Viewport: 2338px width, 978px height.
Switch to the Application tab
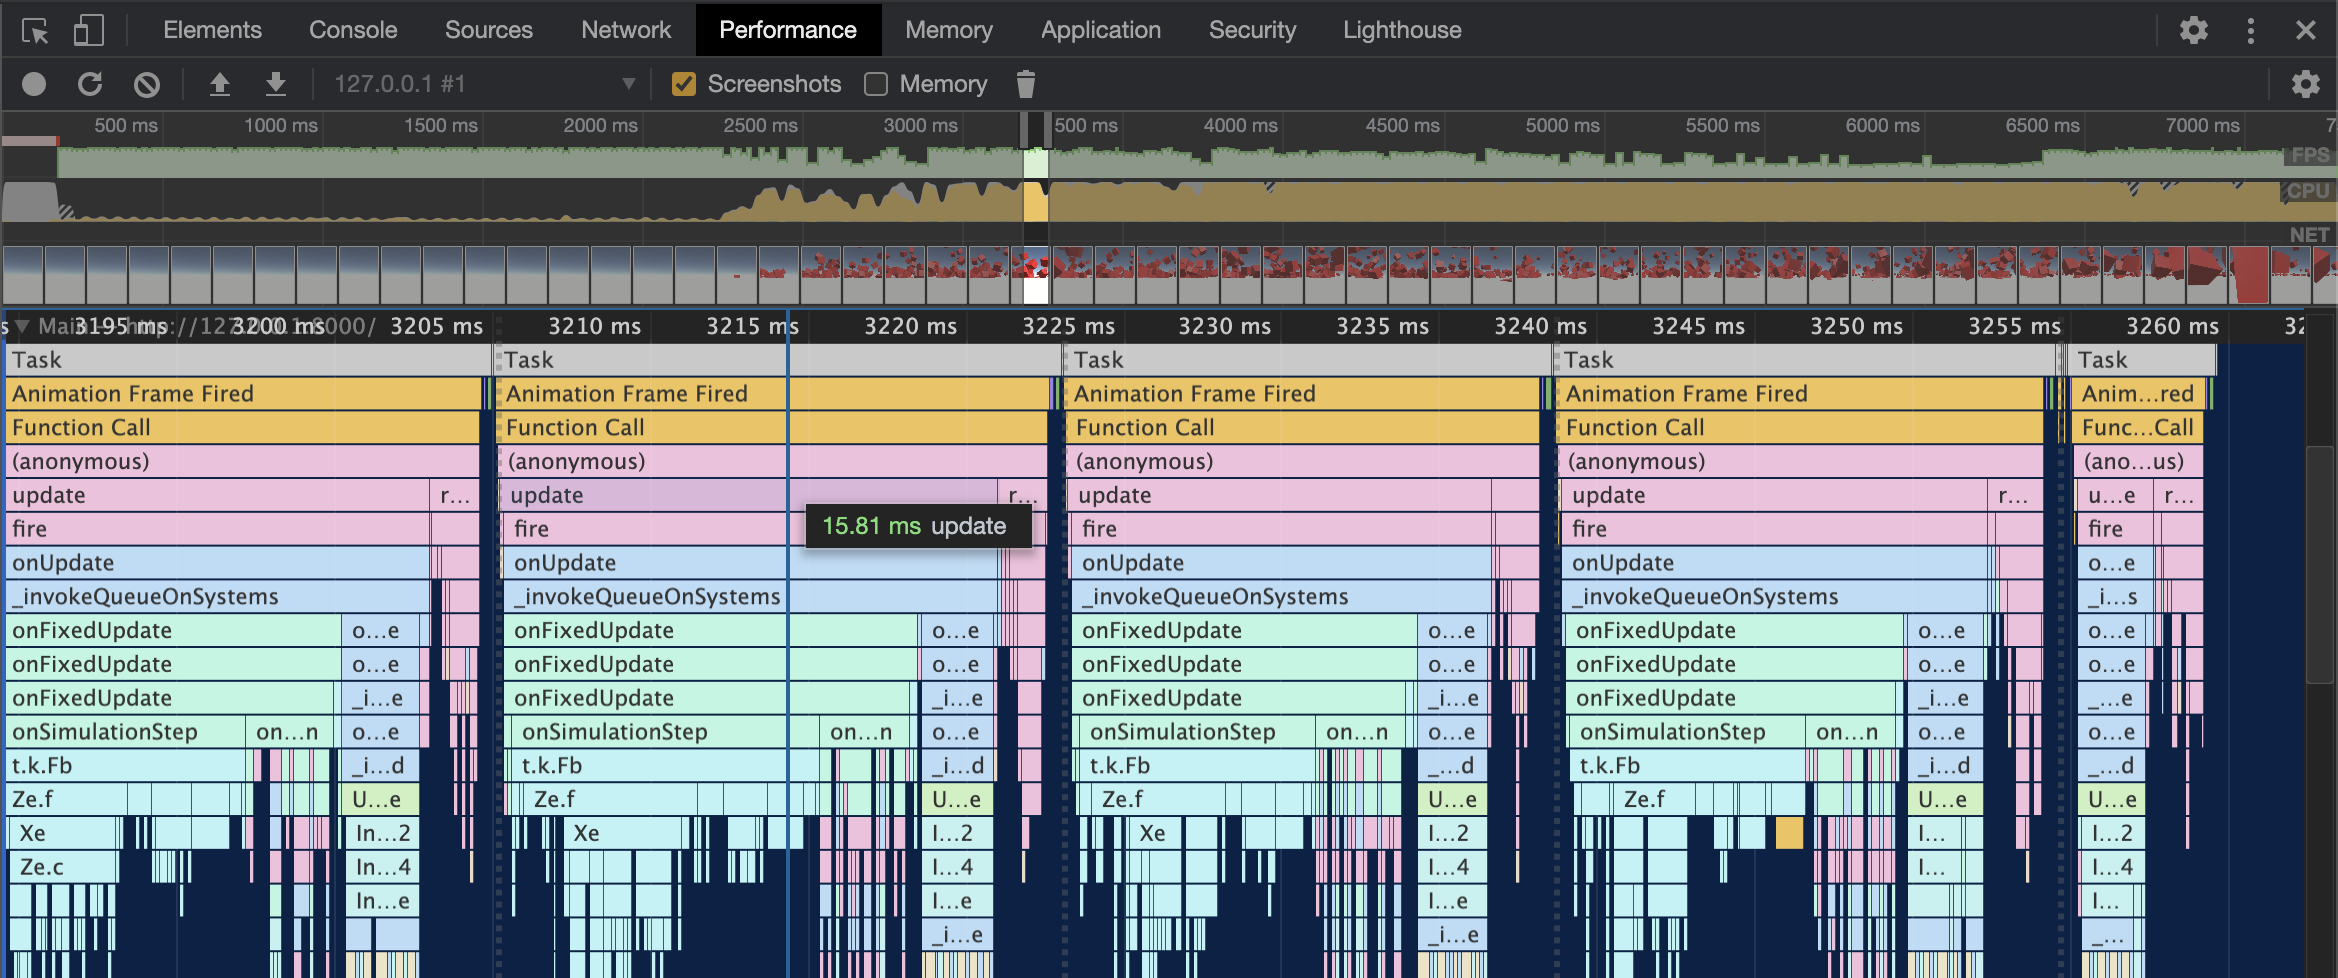coord(1101,30)
